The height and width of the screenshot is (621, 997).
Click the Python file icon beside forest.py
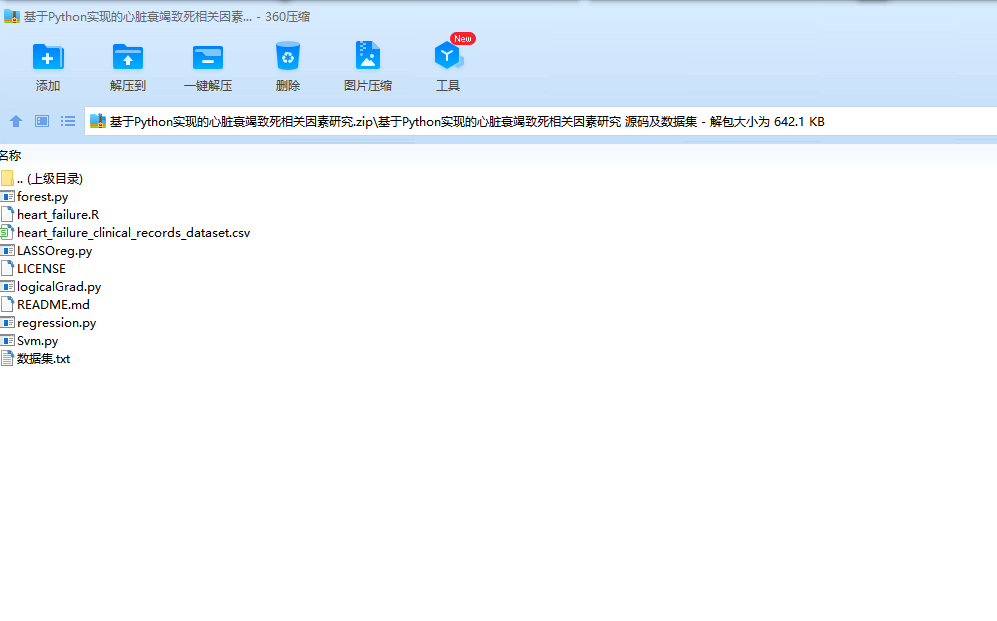[7, 196]
